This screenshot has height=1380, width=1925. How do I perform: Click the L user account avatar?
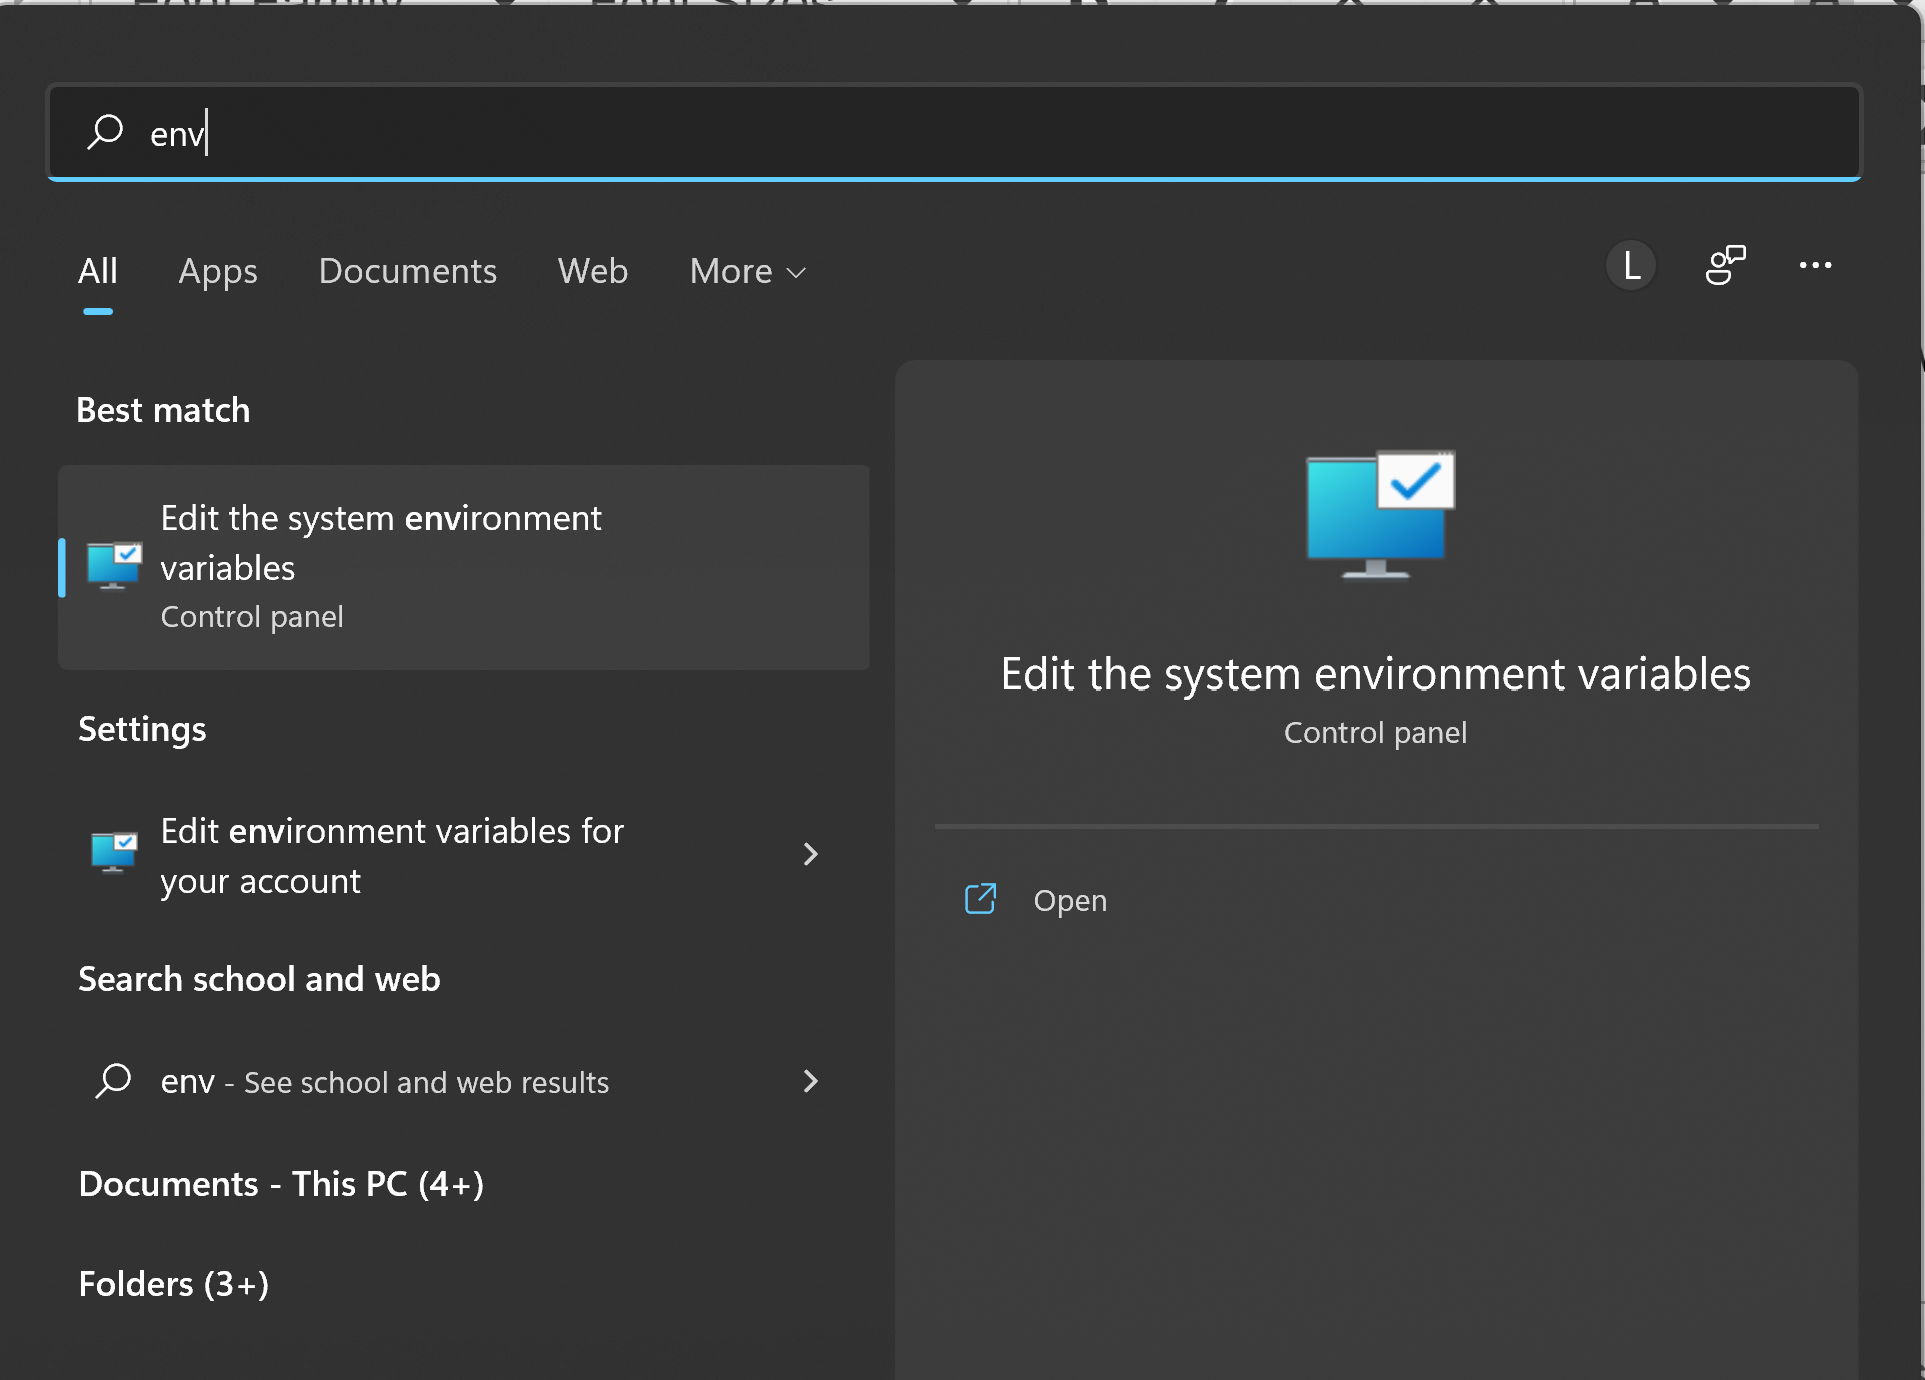1631,266
